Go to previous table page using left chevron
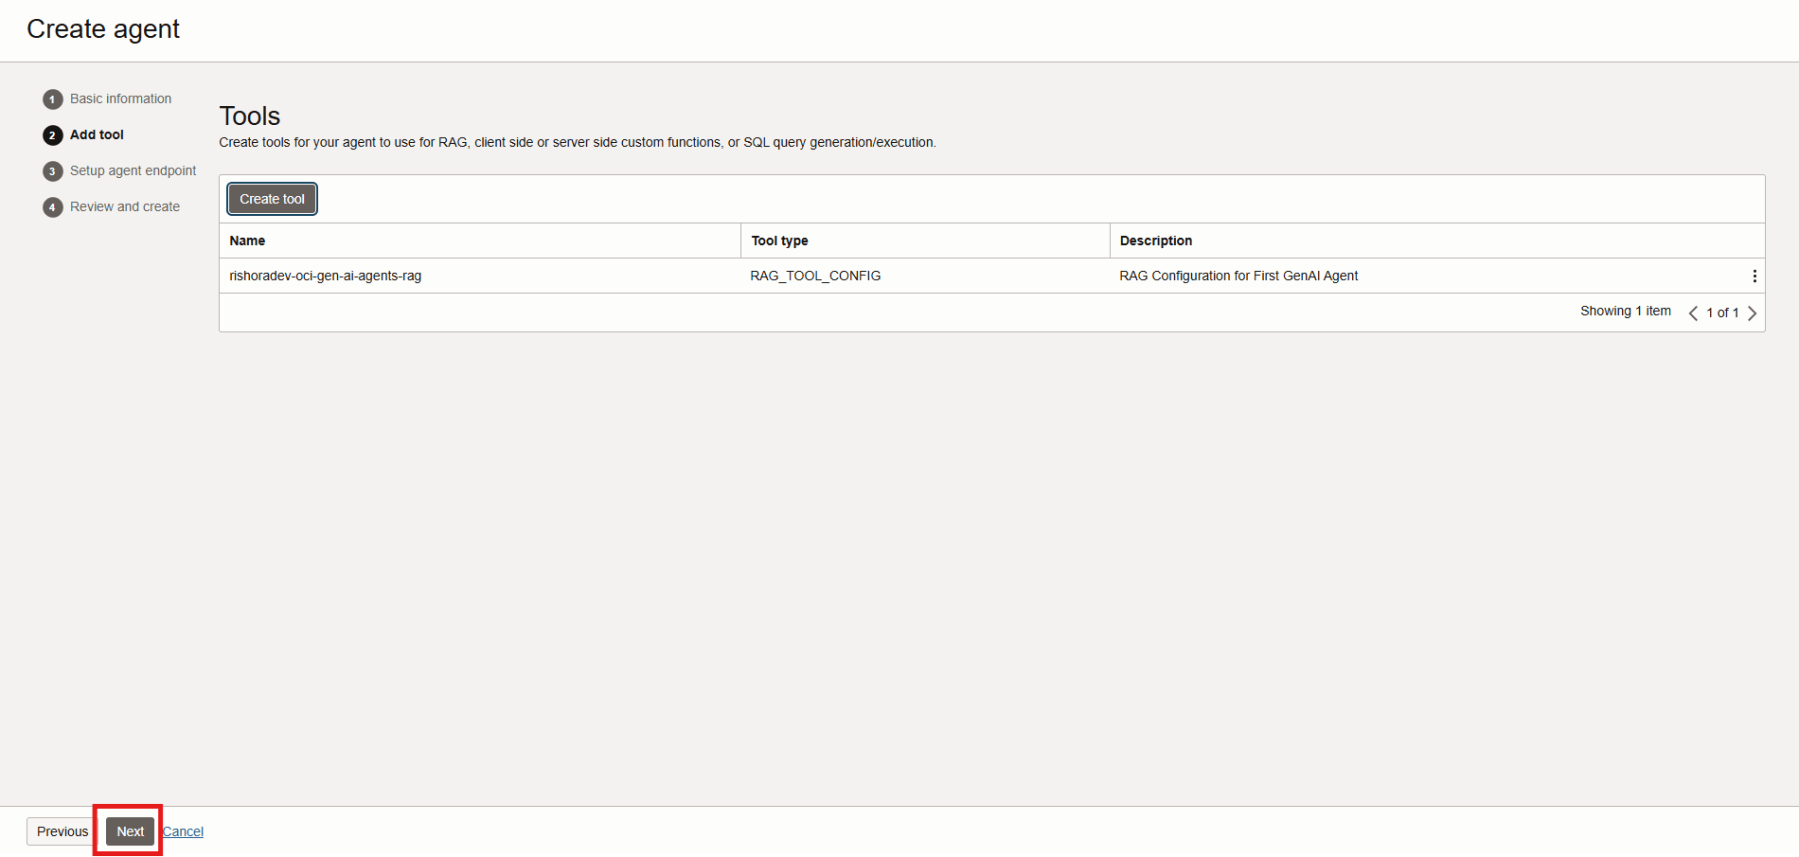 1693,313
